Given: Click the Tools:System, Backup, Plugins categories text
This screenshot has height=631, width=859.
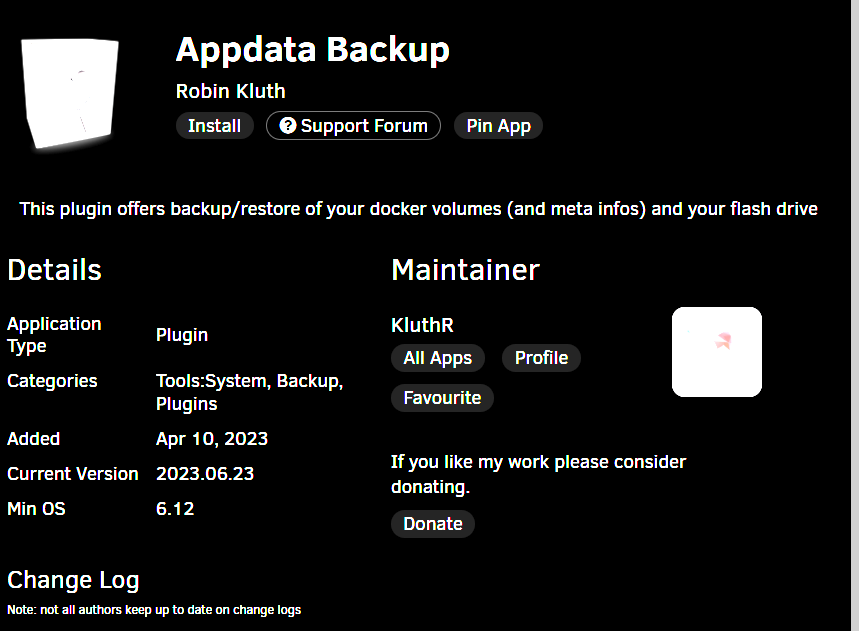Looking at the screenshot, I should 249,392.
